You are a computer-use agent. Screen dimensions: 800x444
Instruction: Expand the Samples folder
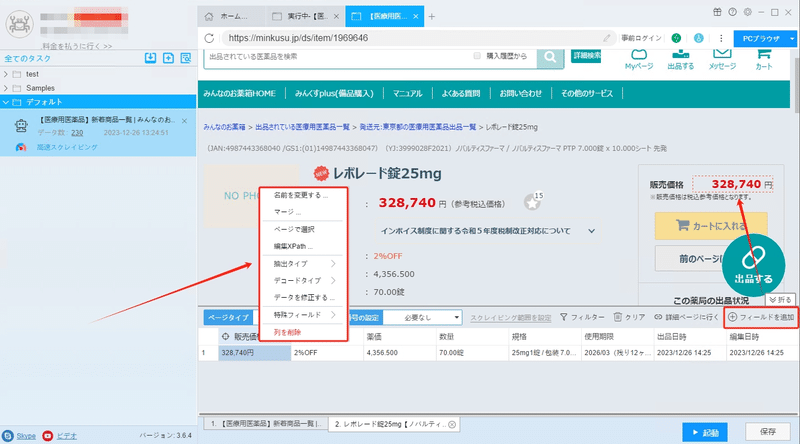coord(6,88)
